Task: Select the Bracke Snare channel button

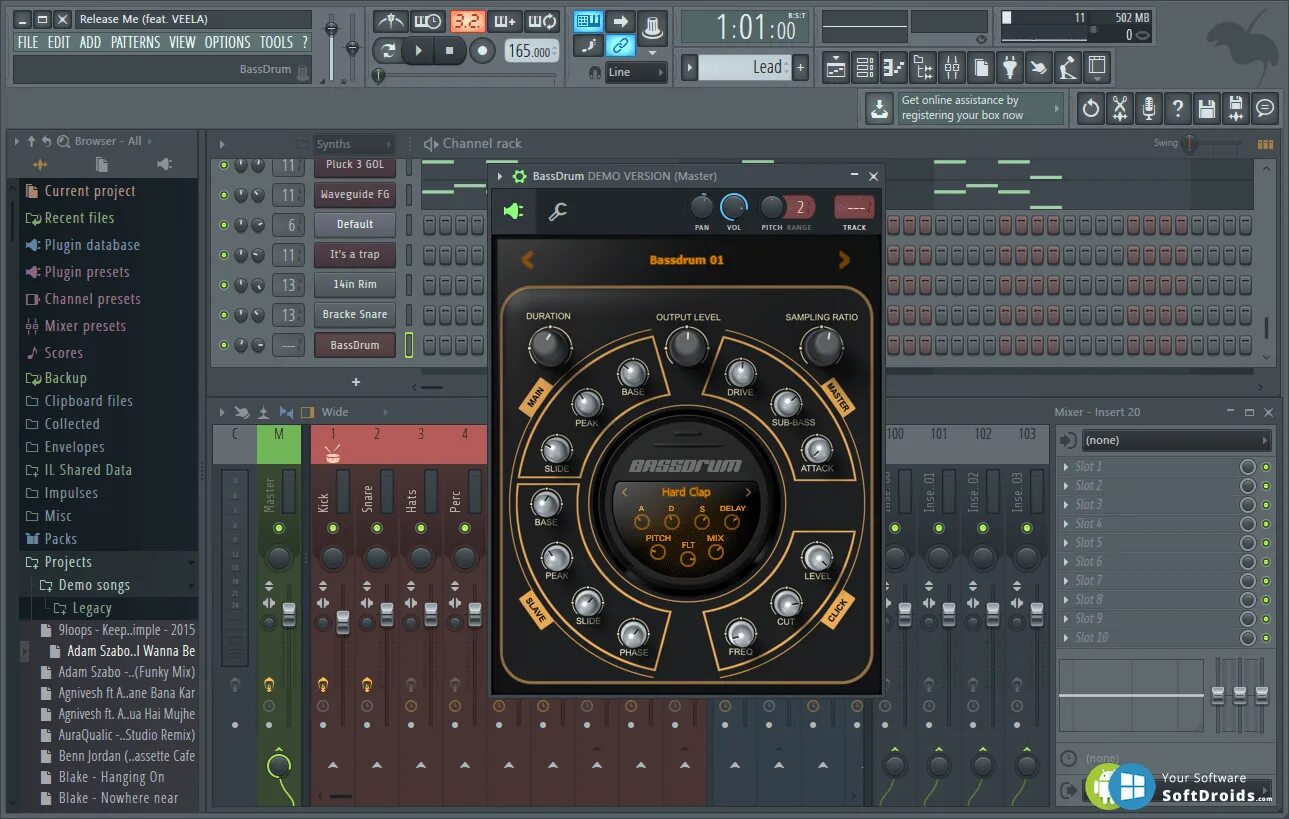Action: [354, 314]
